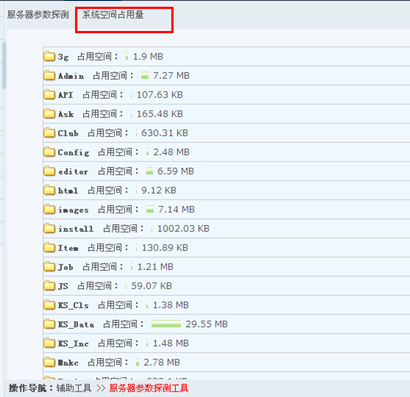
Task: Select the KS_Cls folder name
Action: point(73,305)
